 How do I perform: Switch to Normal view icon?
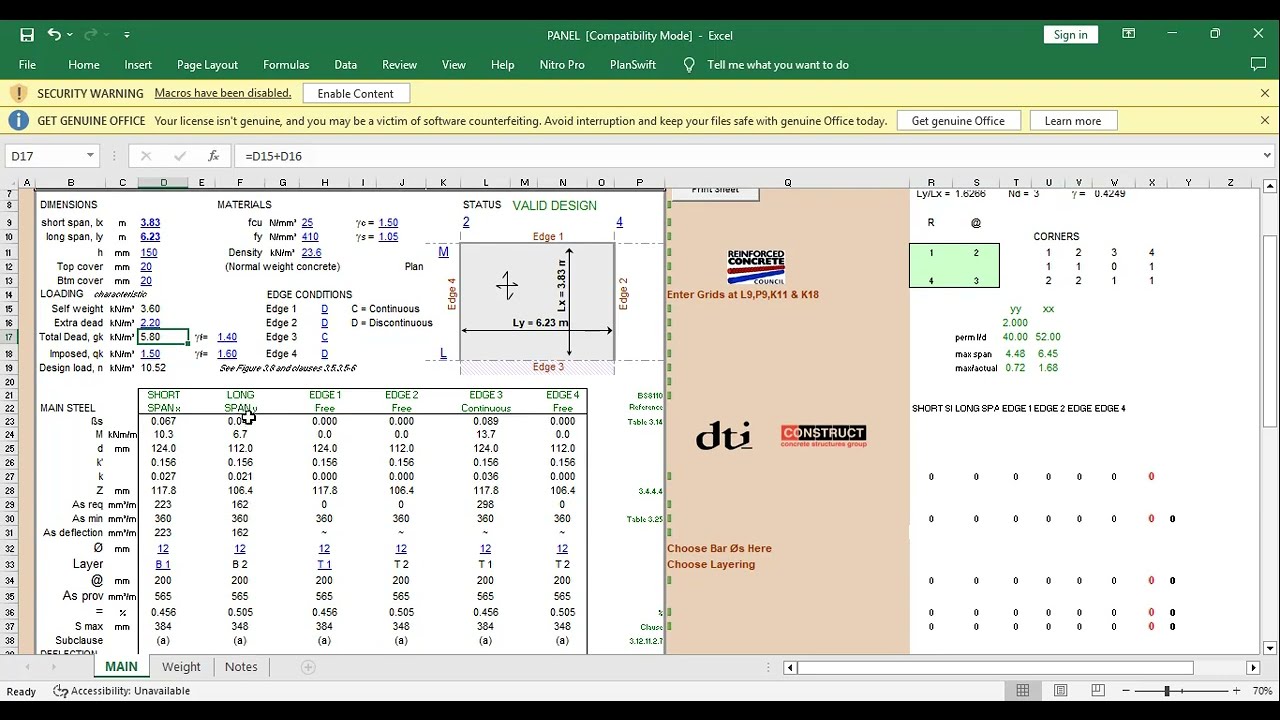(x=1023, y=691)
